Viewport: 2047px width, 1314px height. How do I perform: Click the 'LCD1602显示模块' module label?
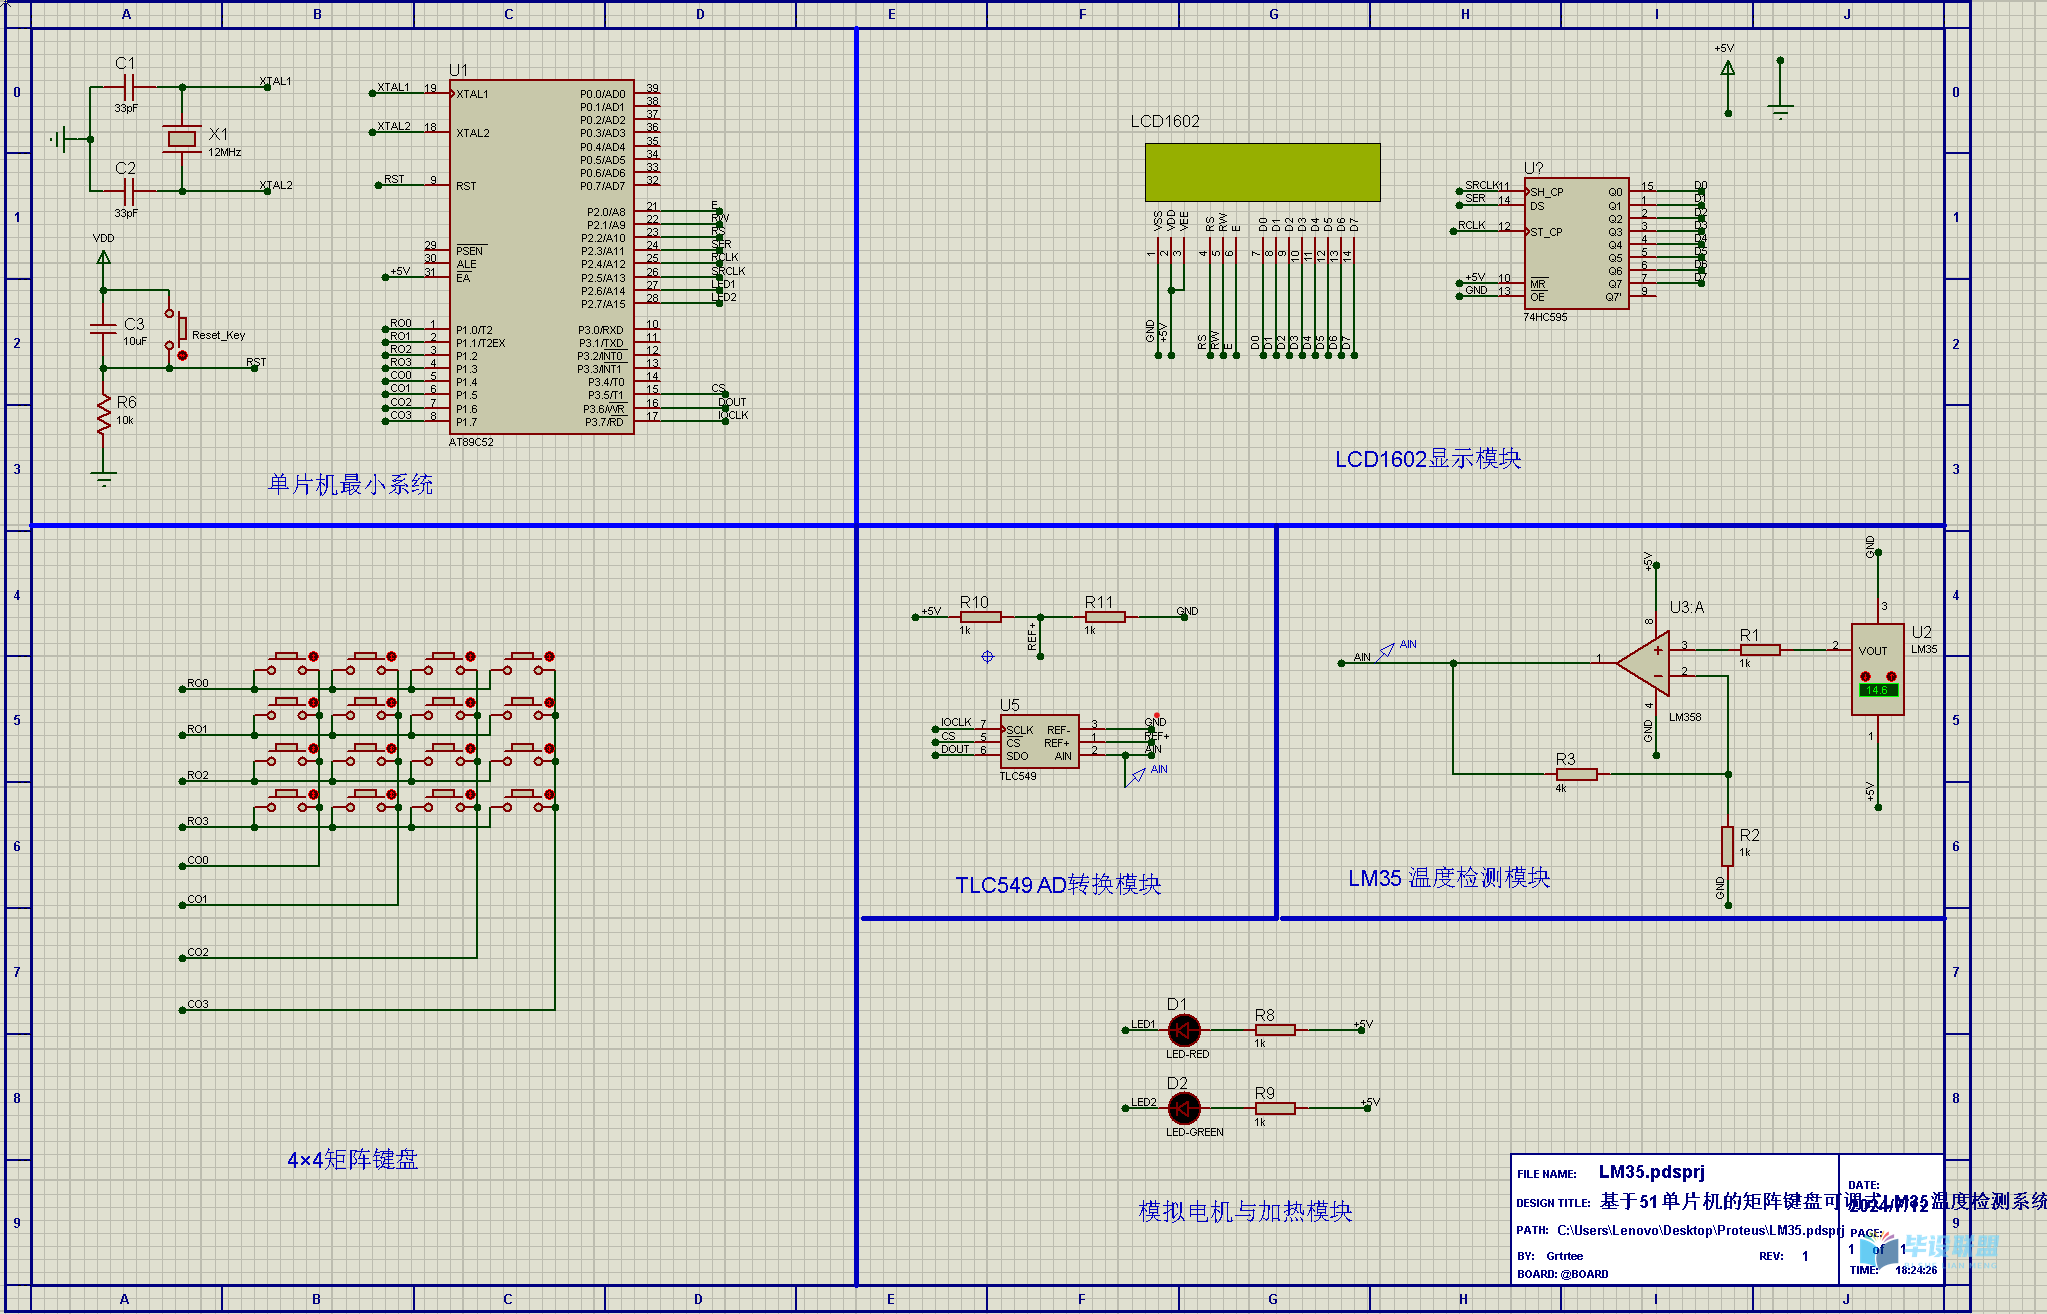1428,459
